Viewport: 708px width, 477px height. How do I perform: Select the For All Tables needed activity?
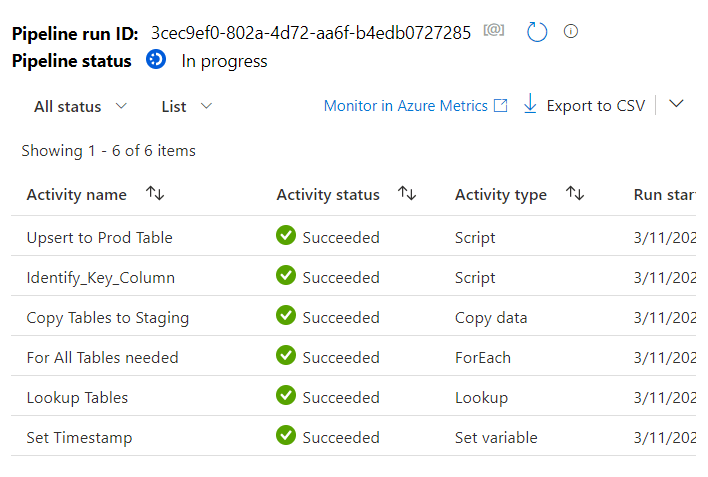[102, 357]
